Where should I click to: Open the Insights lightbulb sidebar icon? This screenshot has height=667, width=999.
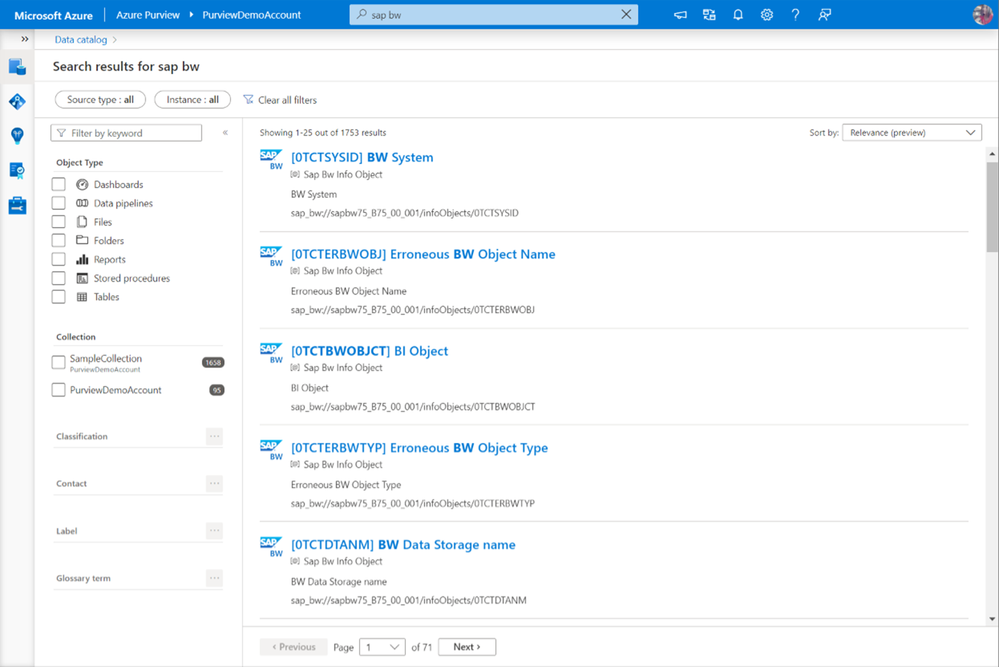[x=17, y=135]
